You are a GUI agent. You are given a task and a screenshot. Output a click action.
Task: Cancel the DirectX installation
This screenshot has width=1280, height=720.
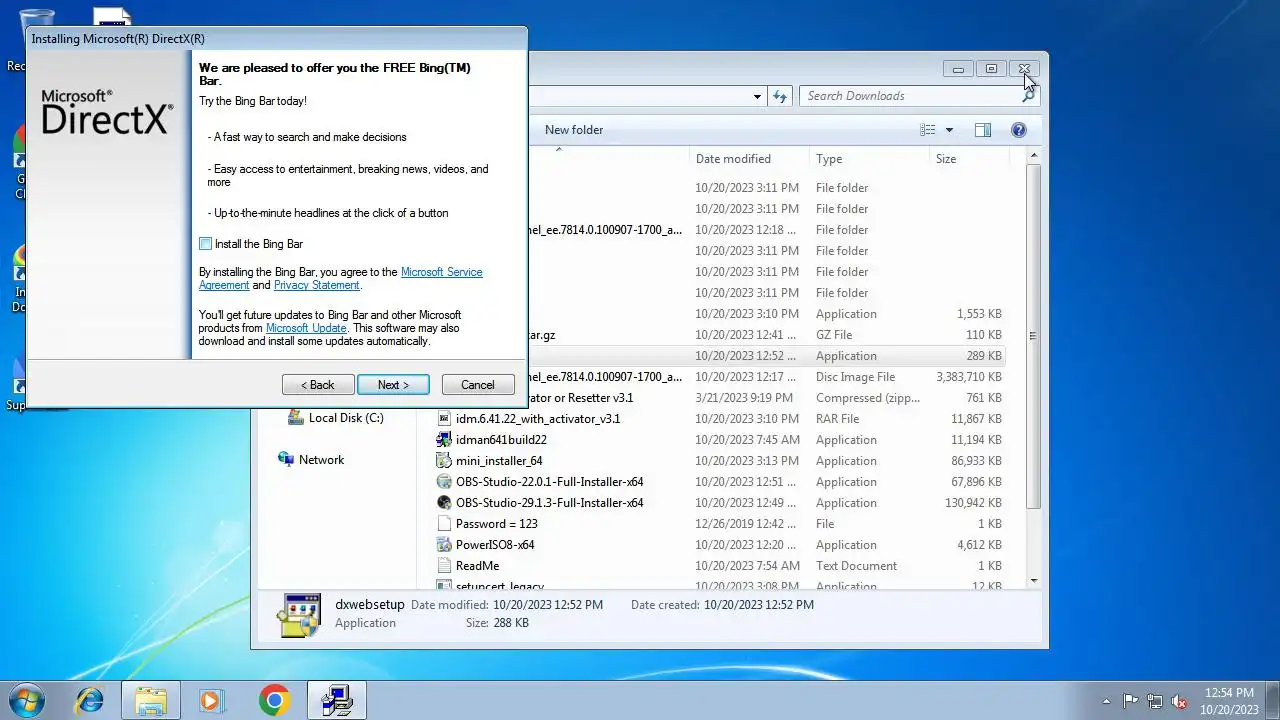click(x=477, y=385)
